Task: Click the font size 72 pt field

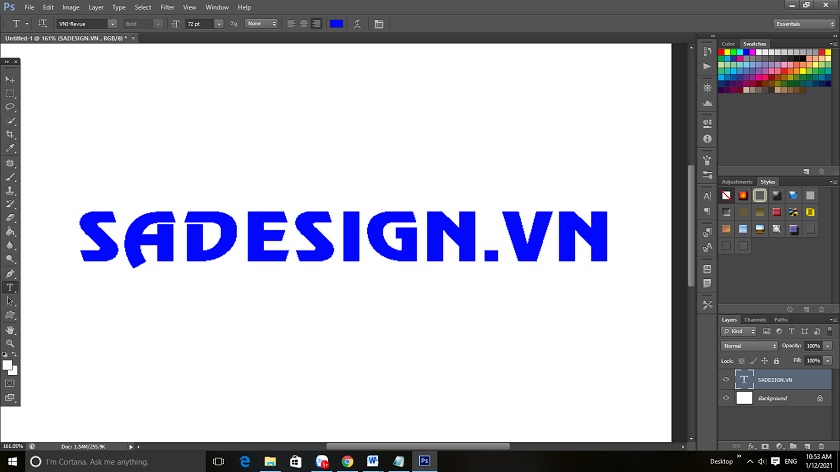Action: click(200, 24)
